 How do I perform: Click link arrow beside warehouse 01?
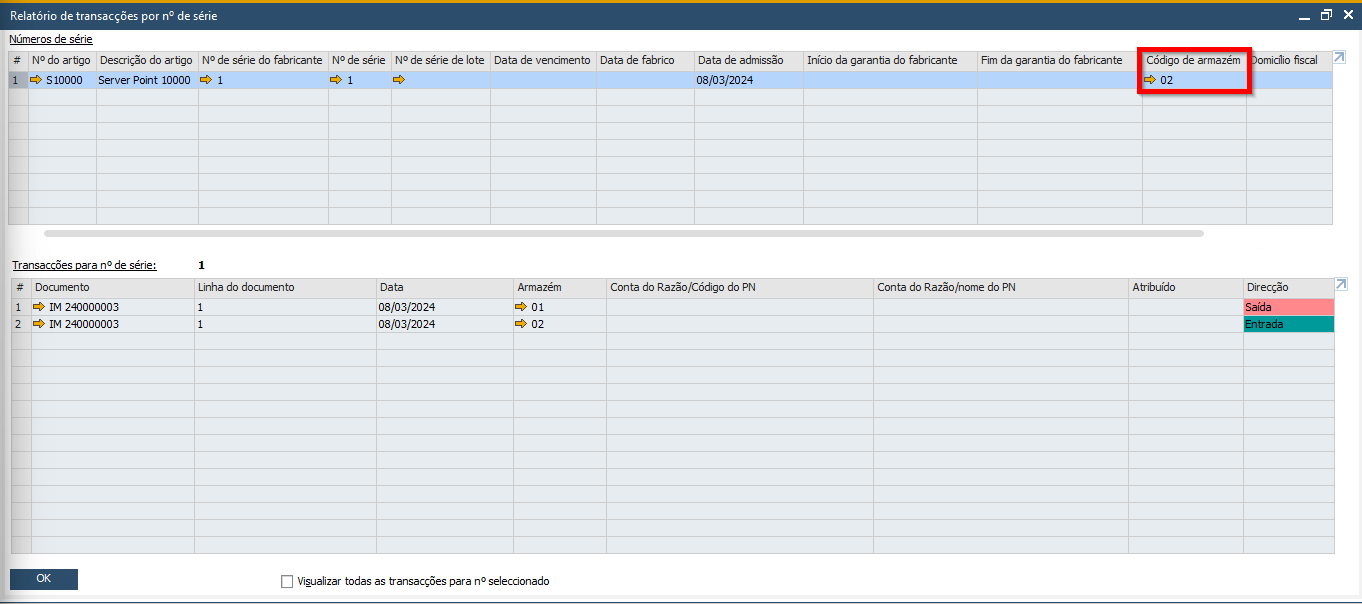tap(521, 307)
